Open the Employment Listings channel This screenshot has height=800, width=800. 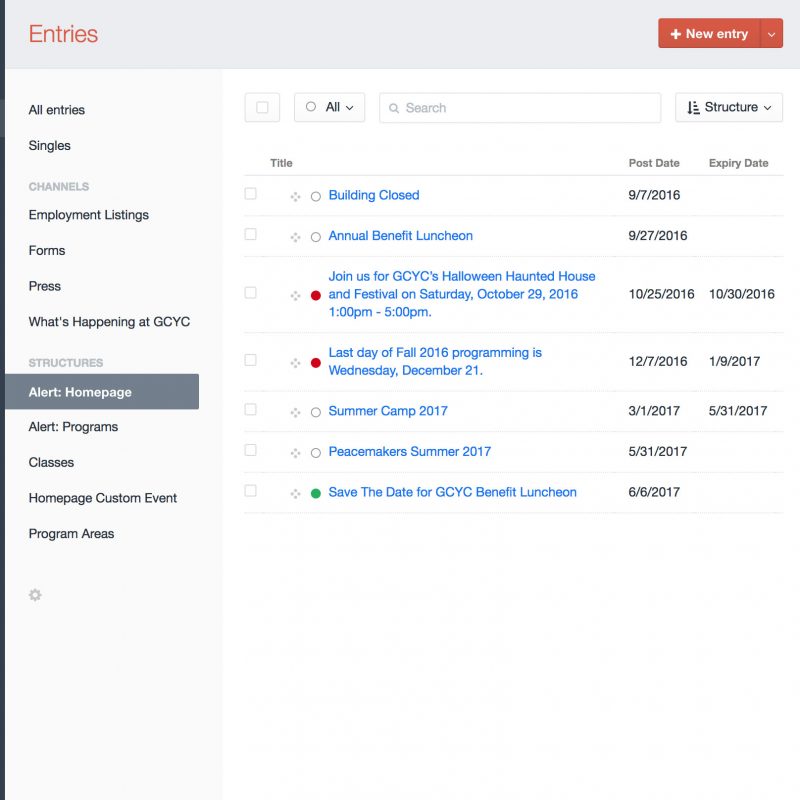click(89, 215)
